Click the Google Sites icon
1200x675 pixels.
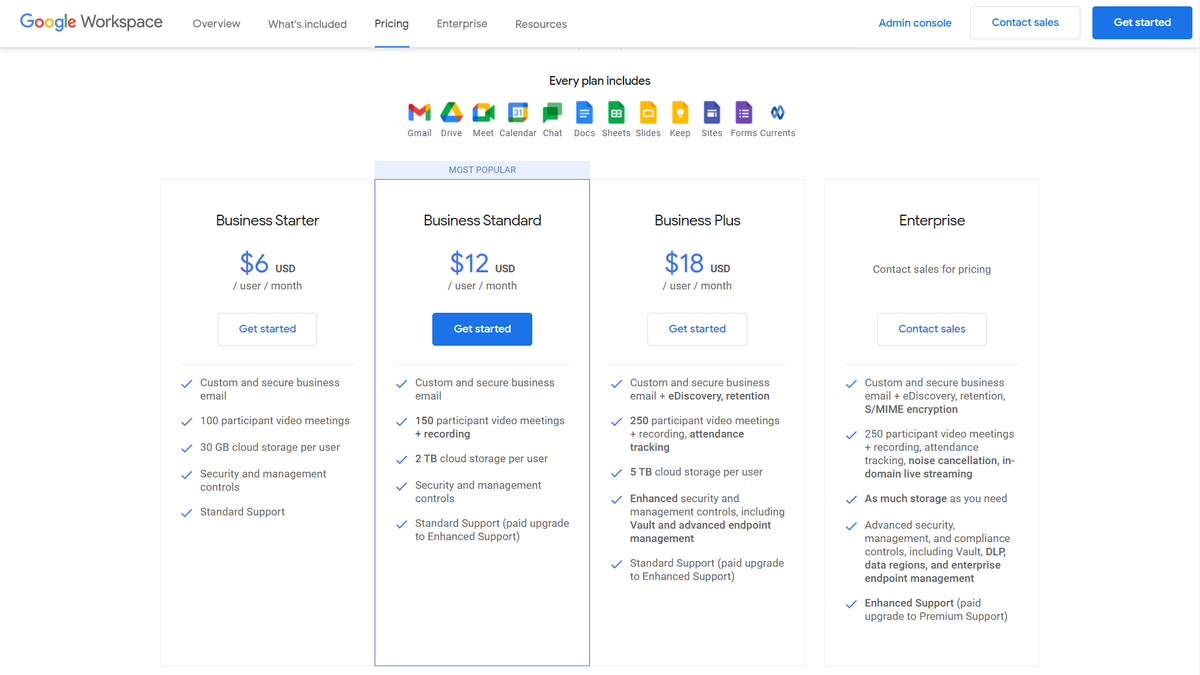coord(712,113)
